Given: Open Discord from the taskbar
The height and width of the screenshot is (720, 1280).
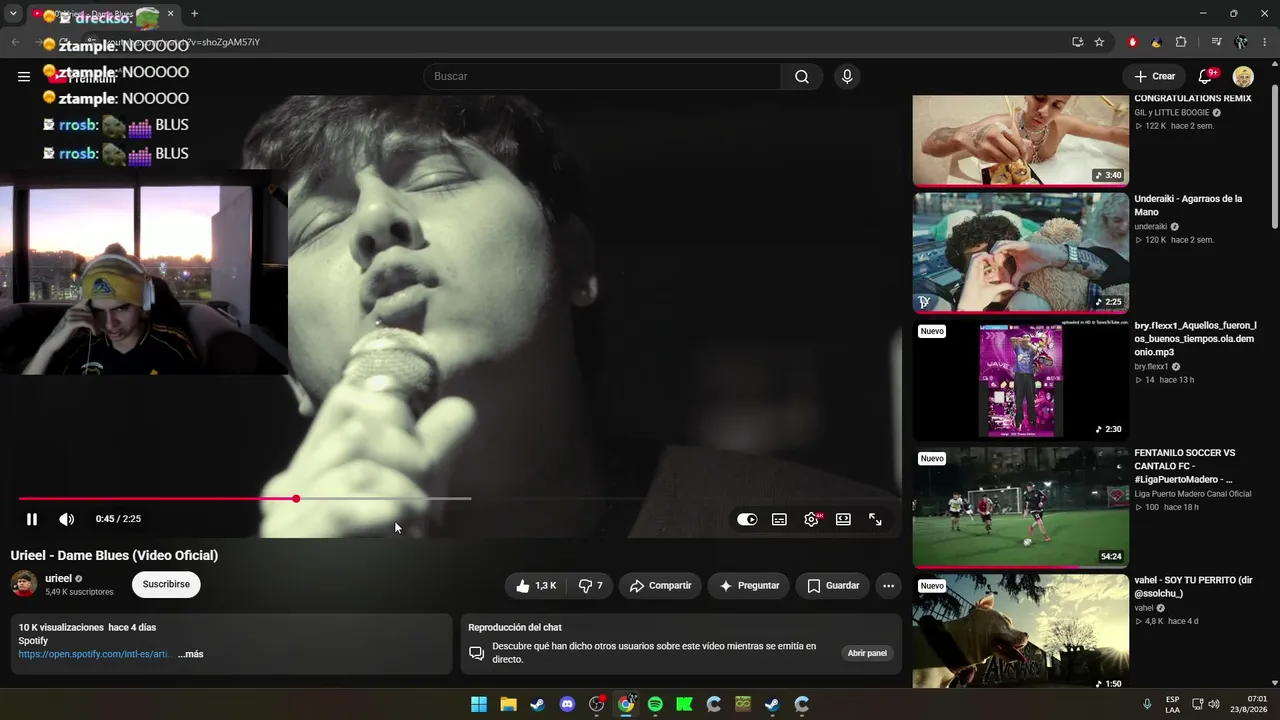Looking at the screenshot, I should (x=567, y=704).
